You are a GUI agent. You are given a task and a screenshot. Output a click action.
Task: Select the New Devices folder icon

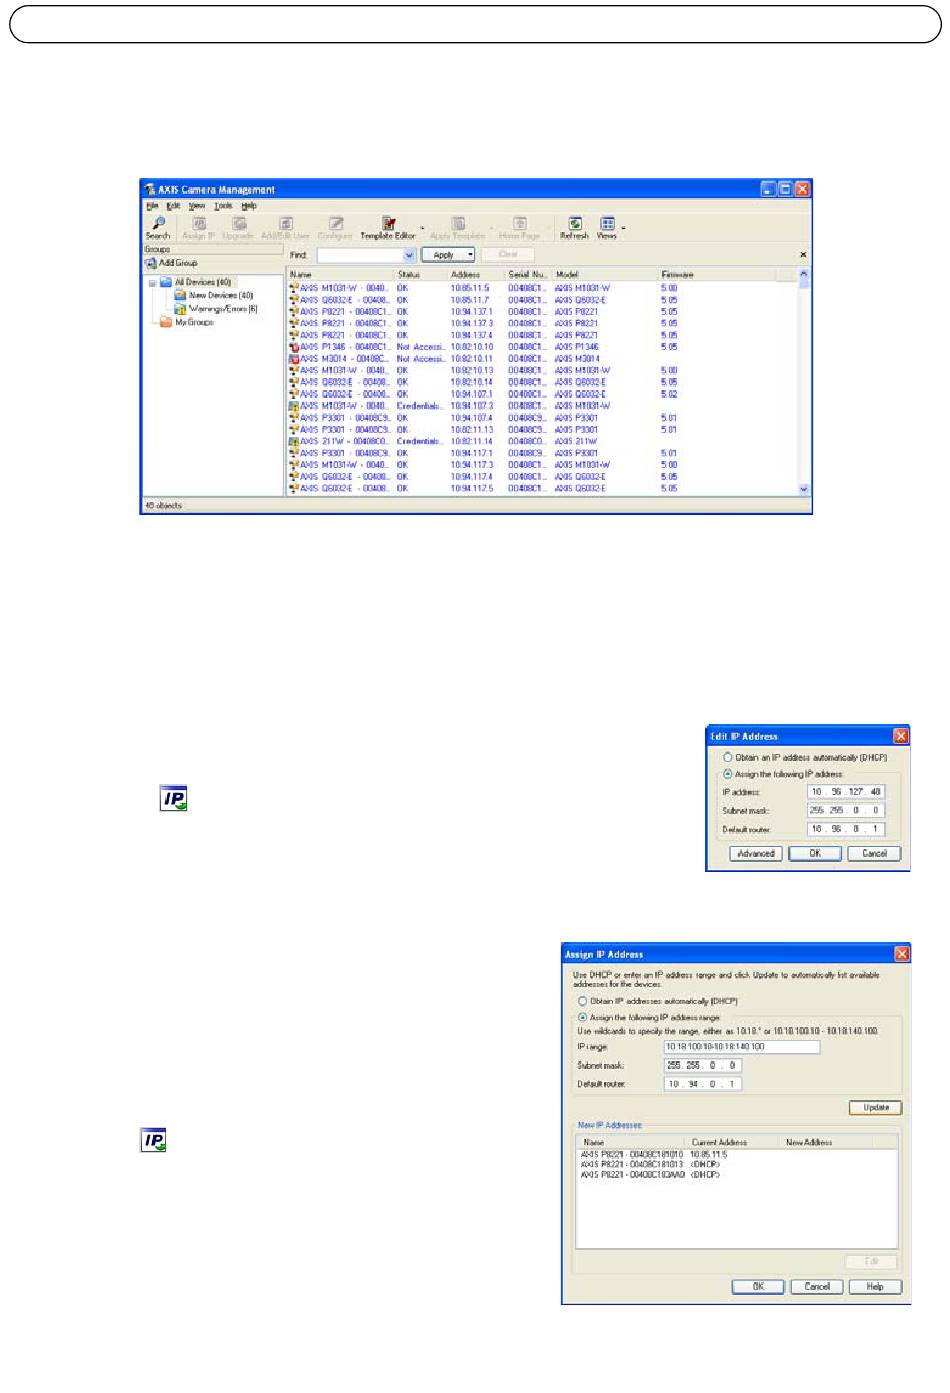(180, 296)
